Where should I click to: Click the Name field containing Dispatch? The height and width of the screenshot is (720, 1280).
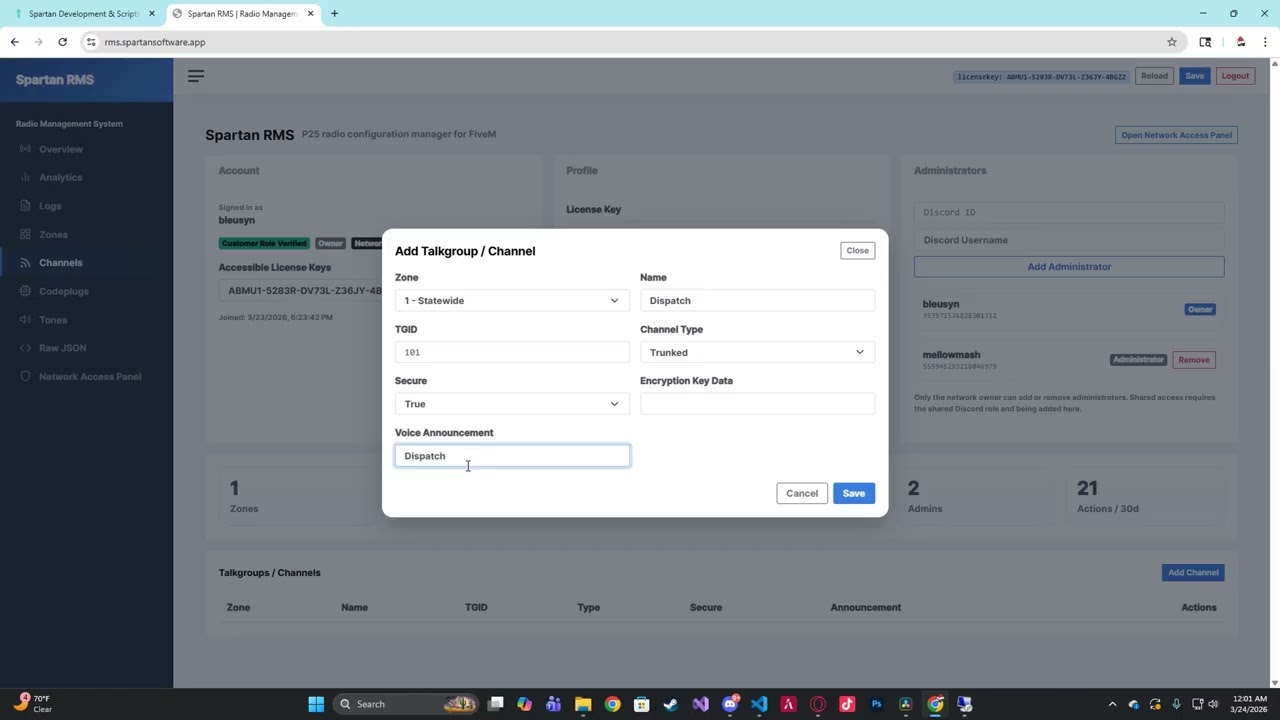click(x=757, y=300)
